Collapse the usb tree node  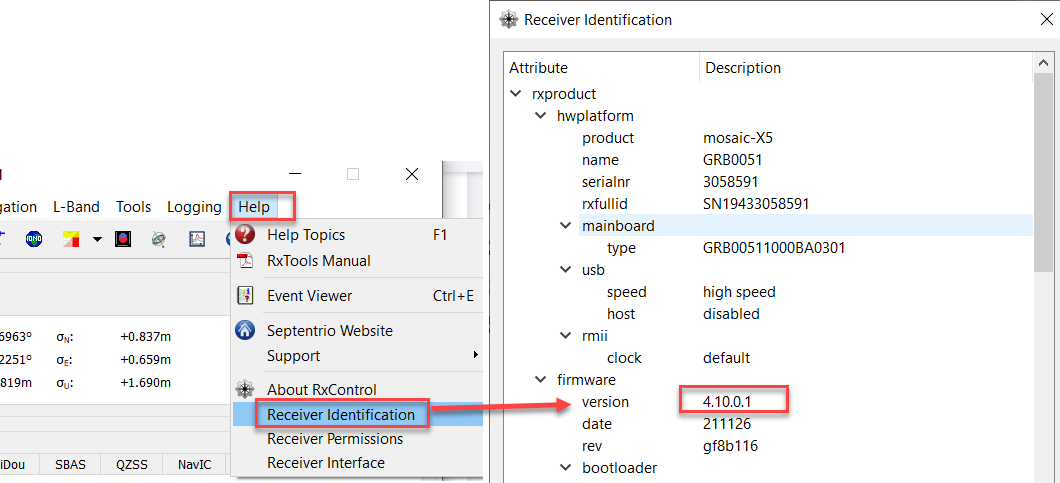pos(565,269)
